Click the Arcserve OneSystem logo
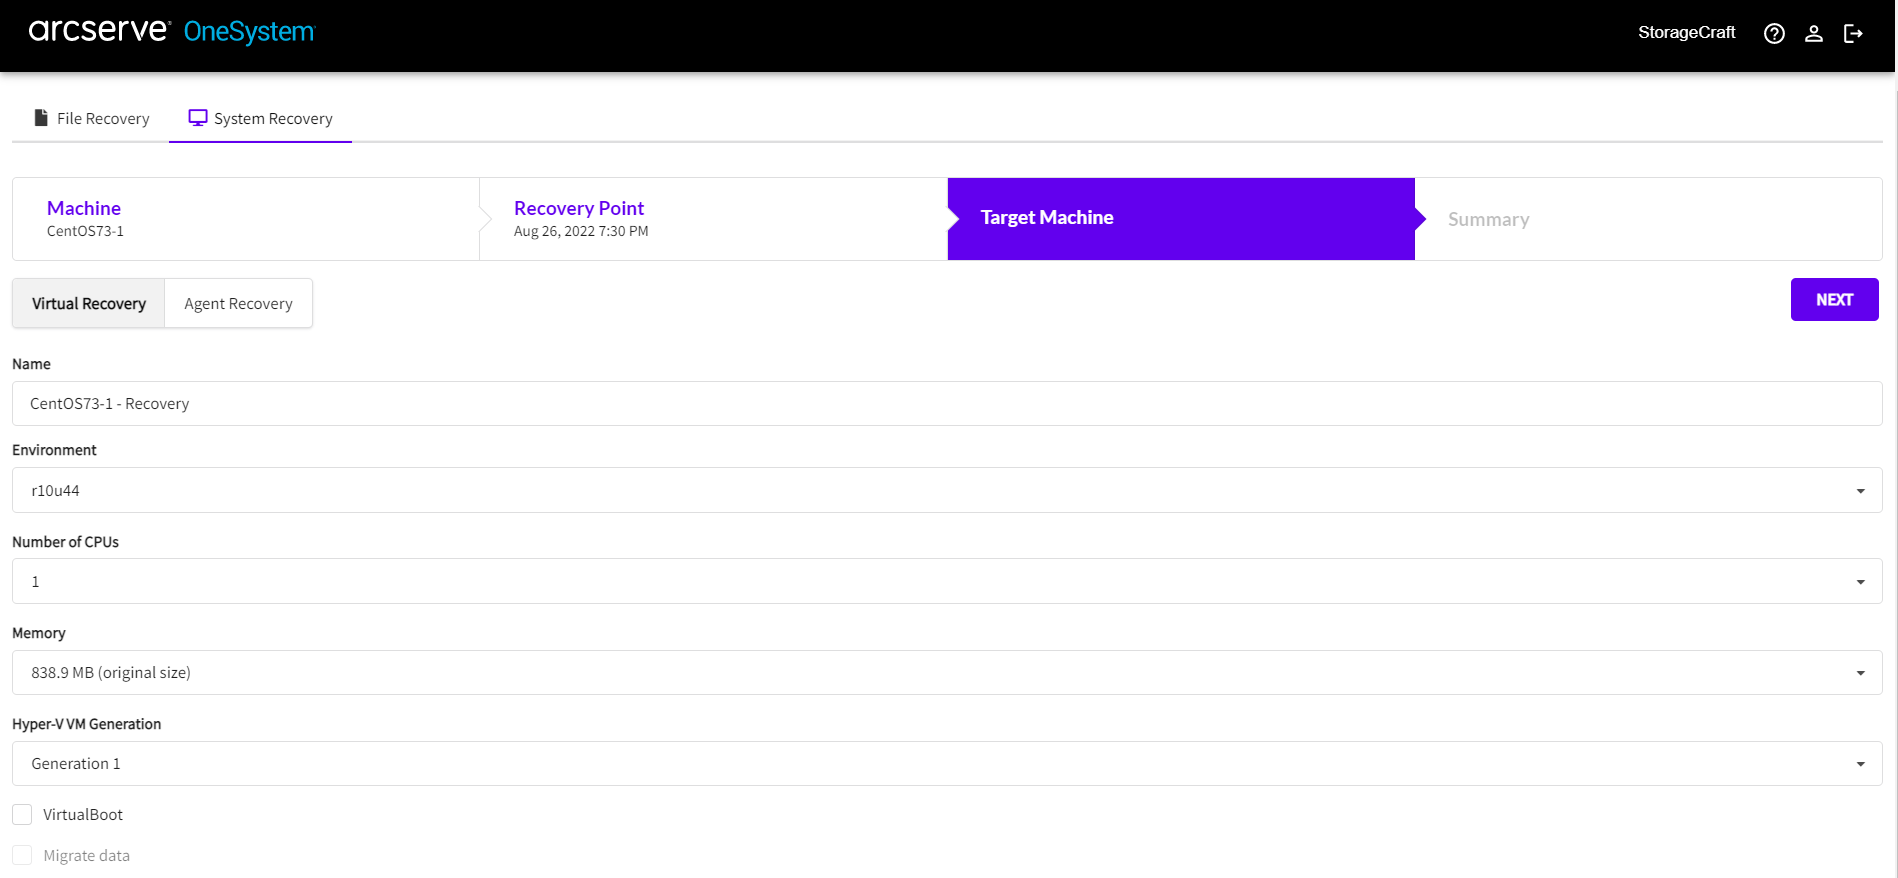Image resolution: width=1898 pixels, height=878 pixels. pos(171,31)
